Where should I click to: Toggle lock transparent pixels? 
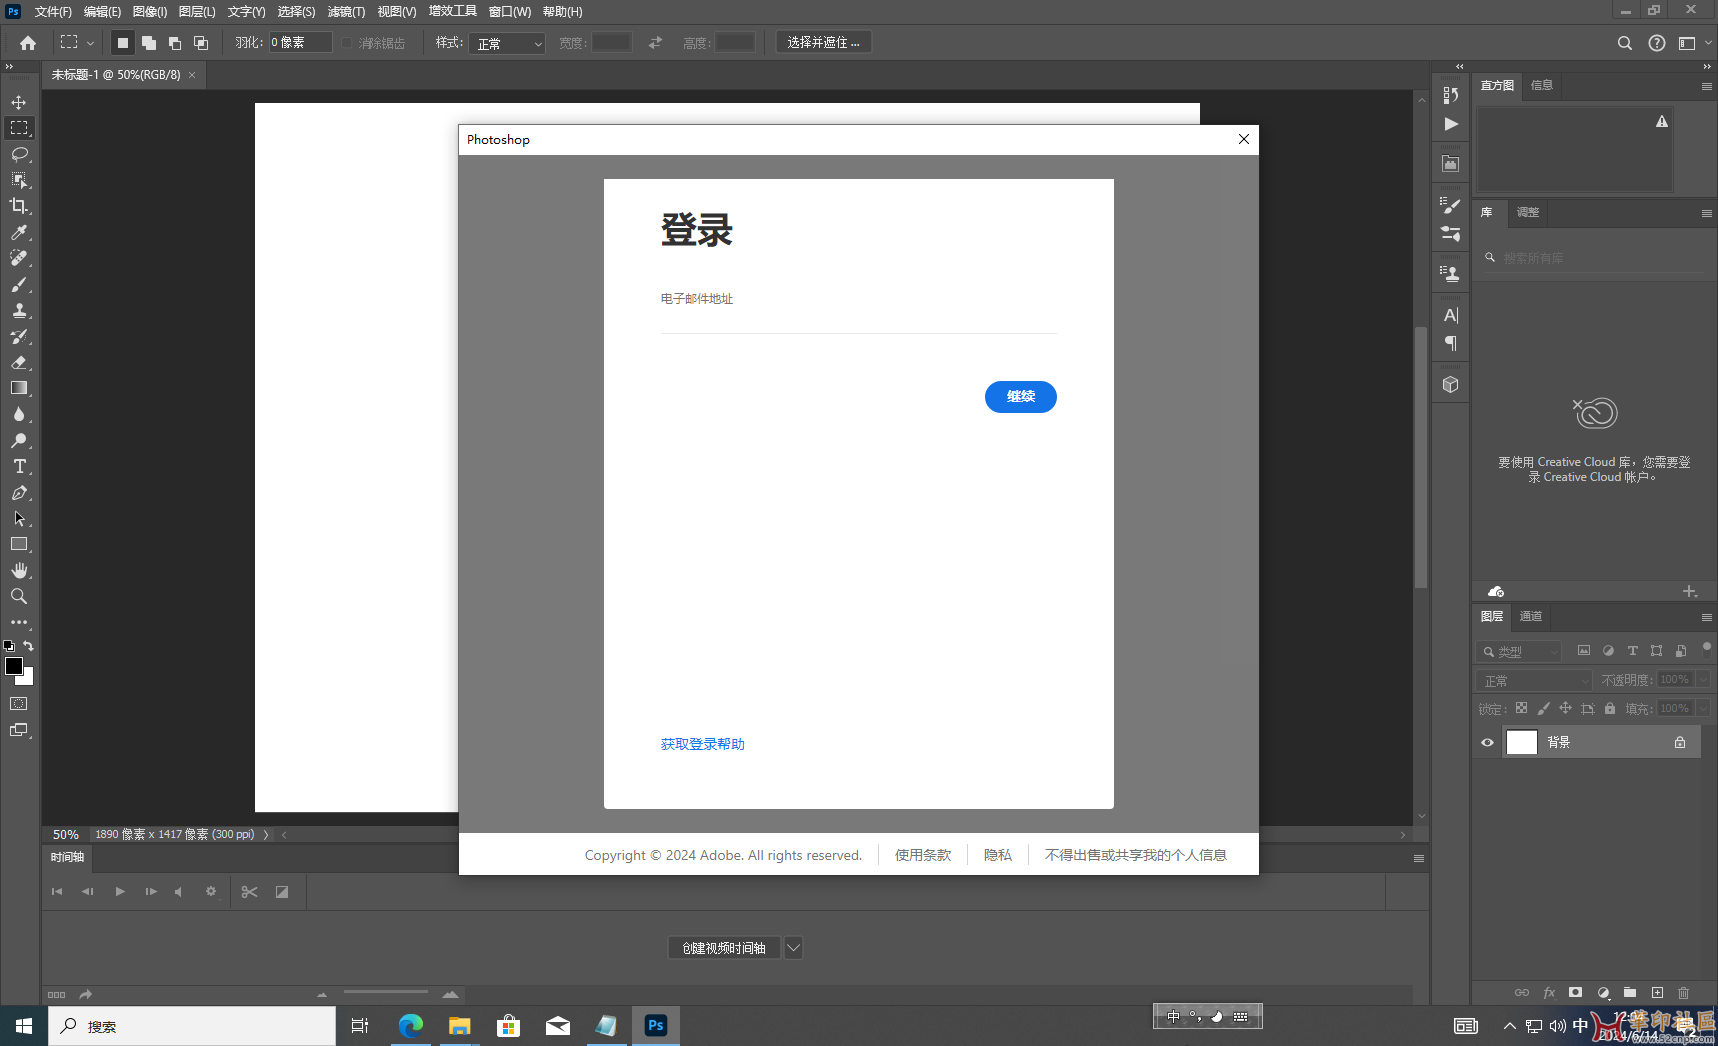coord(1521,708)
